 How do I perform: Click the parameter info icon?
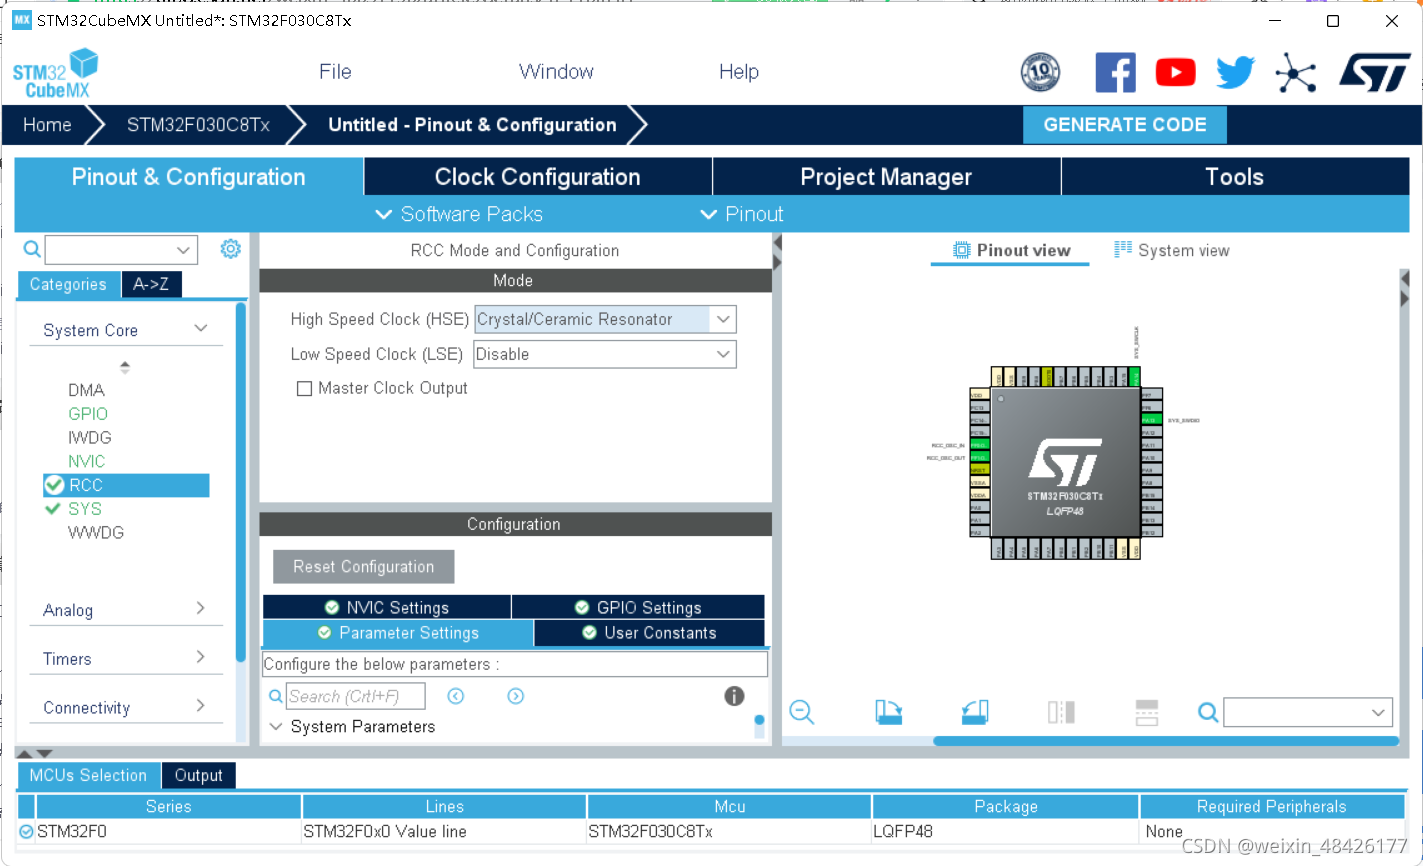point(734,696)
